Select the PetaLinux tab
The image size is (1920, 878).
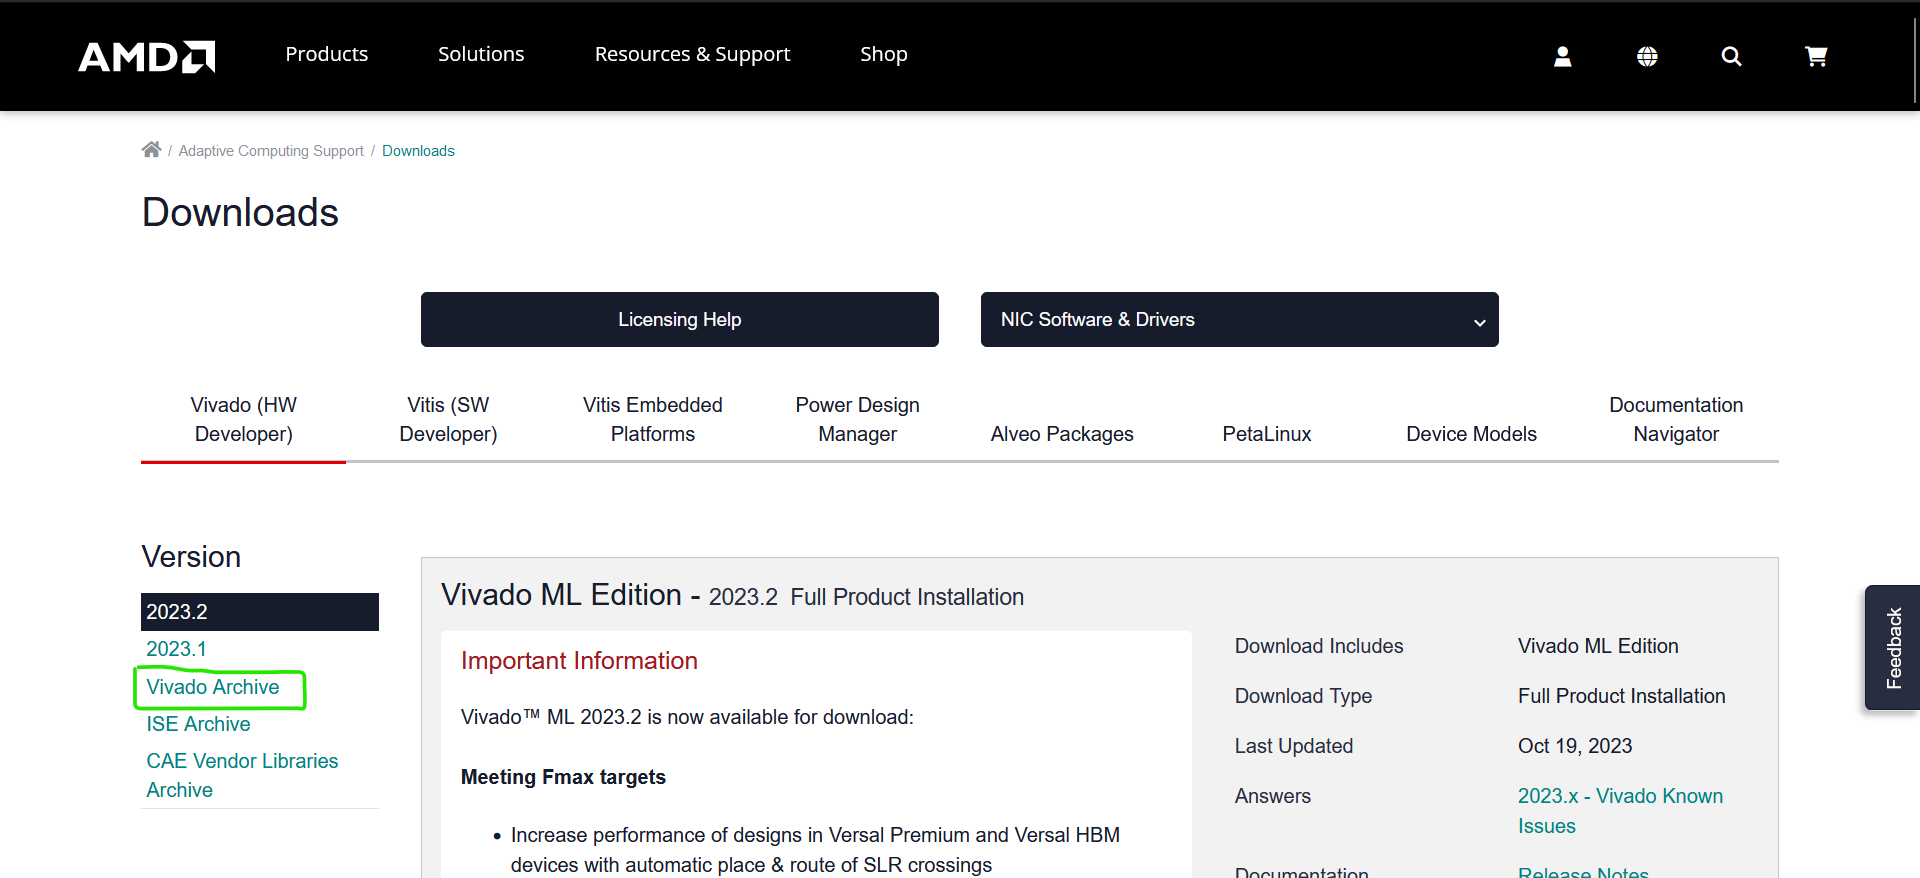click(x=1266, y=434)
